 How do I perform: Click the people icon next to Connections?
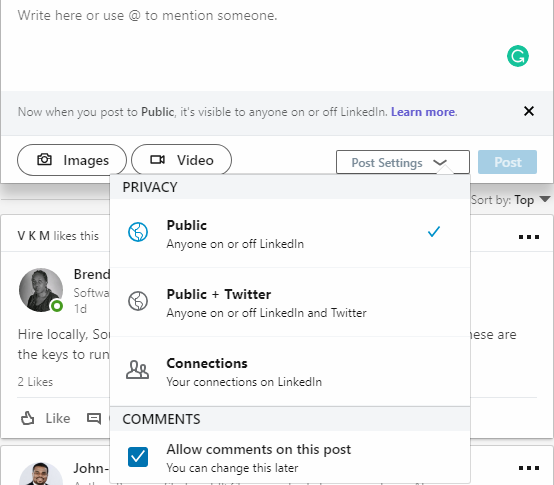[137, 370]
